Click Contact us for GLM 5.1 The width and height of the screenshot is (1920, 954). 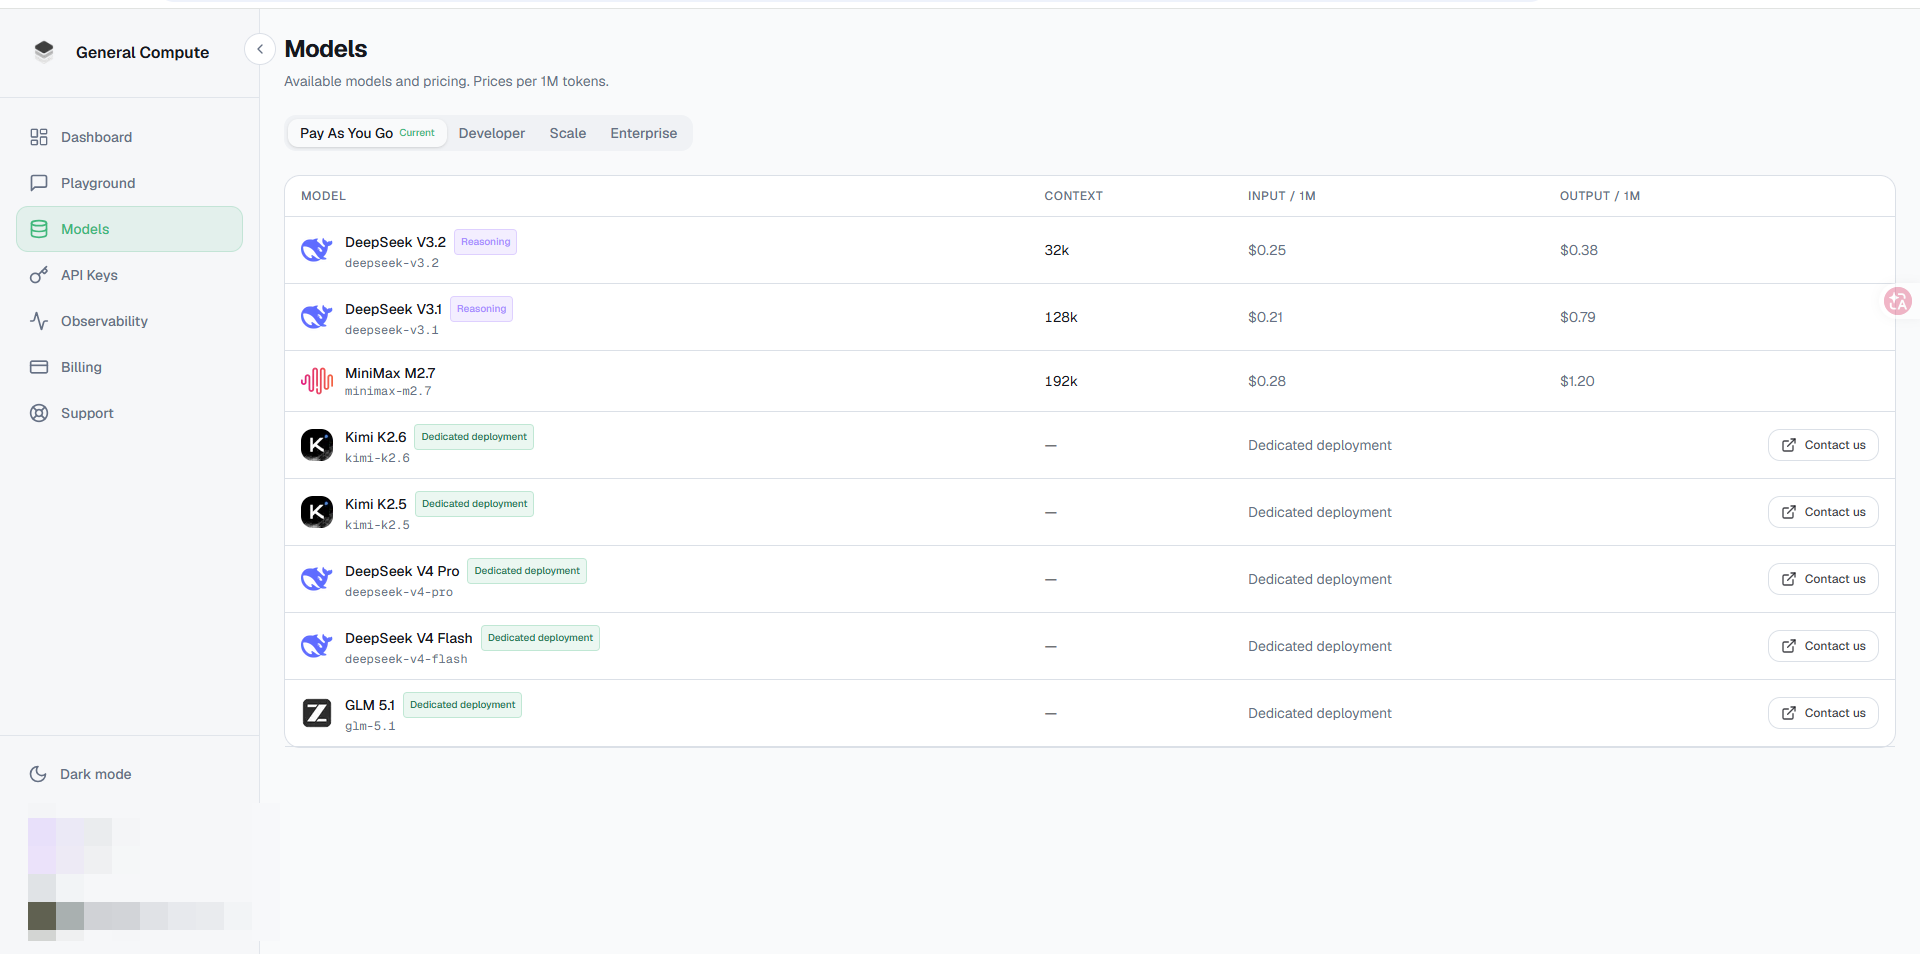(x=1823, y=713)
